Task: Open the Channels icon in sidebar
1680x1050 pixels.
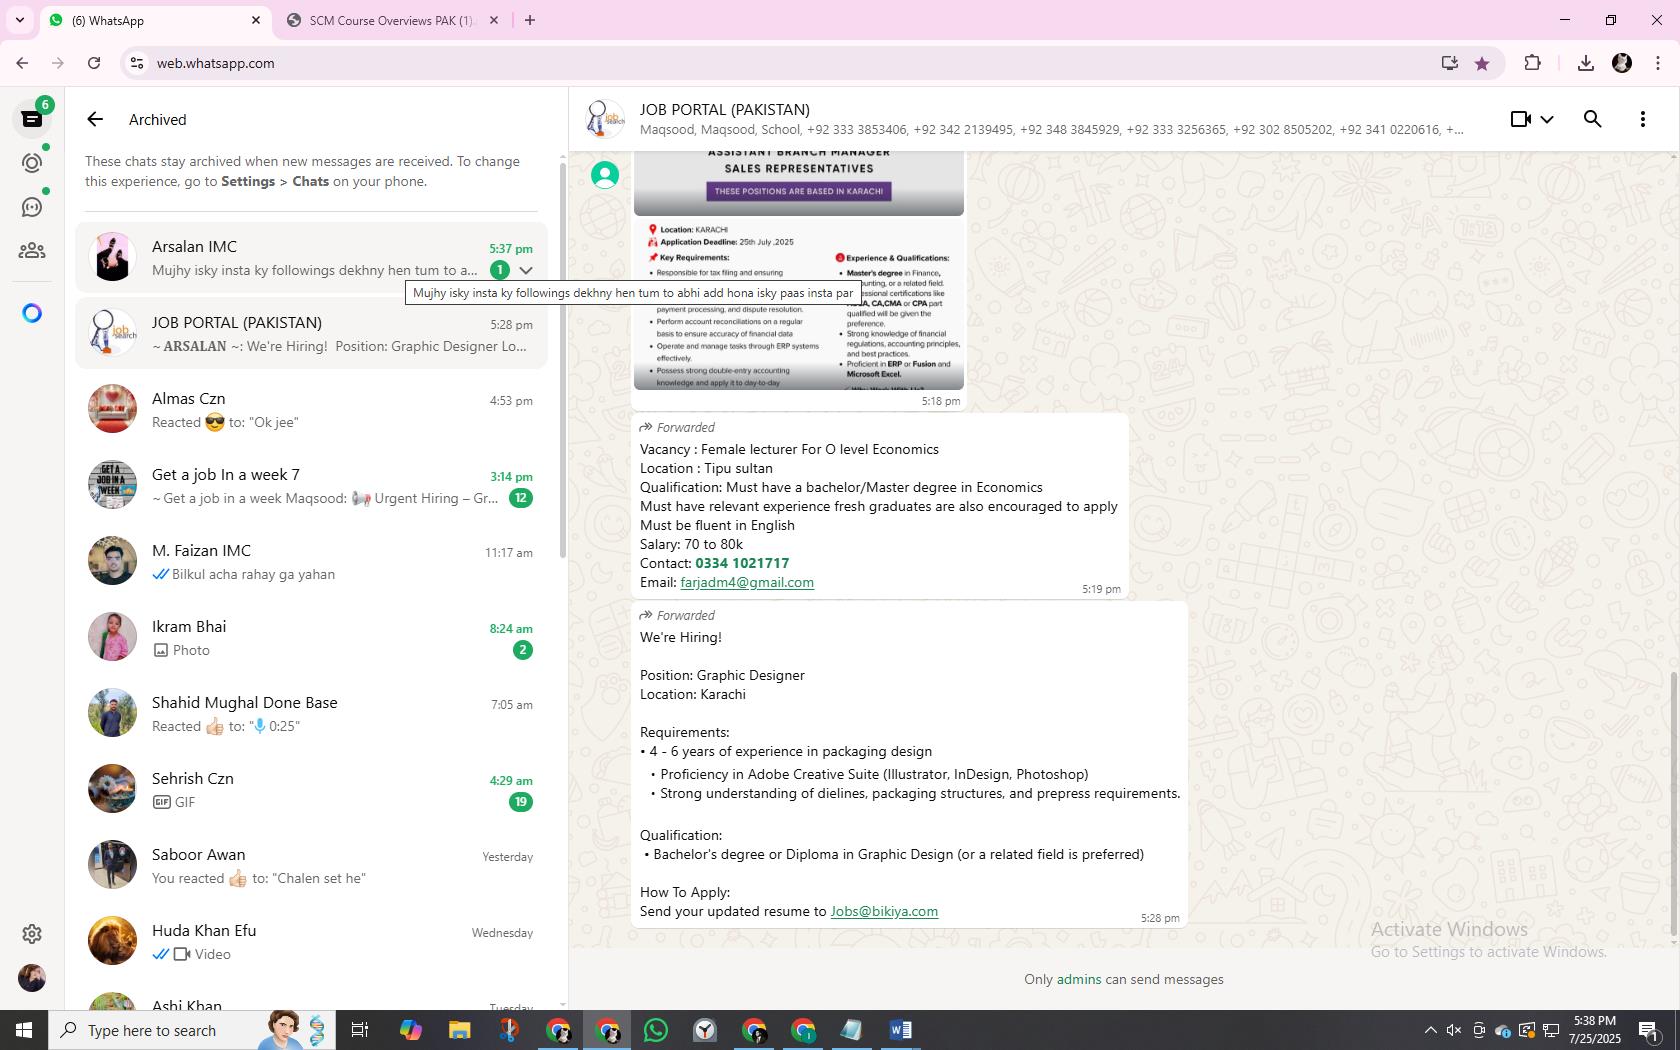Action: point(32,207)
